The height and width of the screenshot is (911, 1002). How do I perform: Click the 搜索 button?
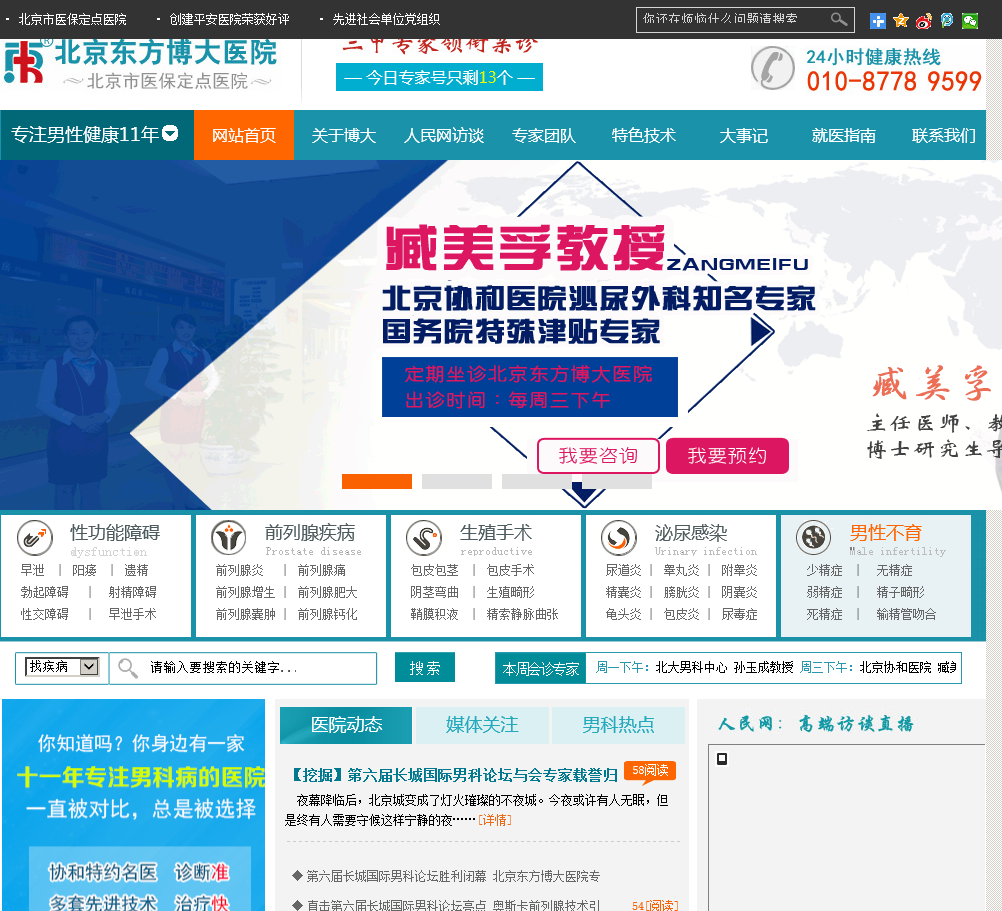(424, 668)
